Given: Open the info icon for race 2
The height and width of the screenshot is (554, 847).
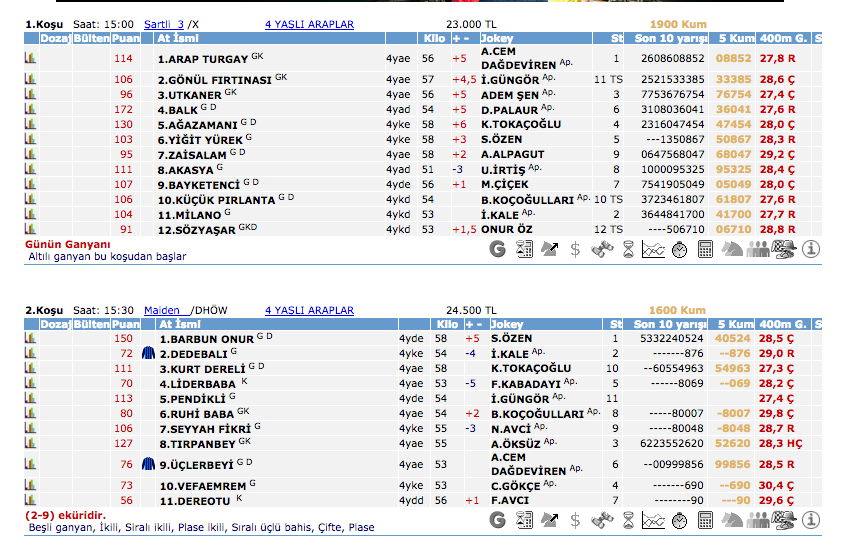Looking at the screenshot, I should coord(811,520).
